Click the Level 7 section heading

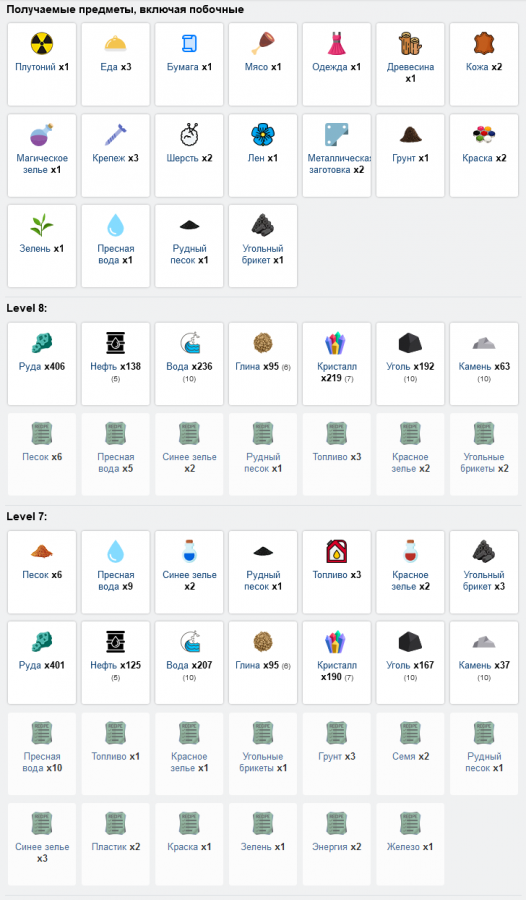[x=26, y=517]
